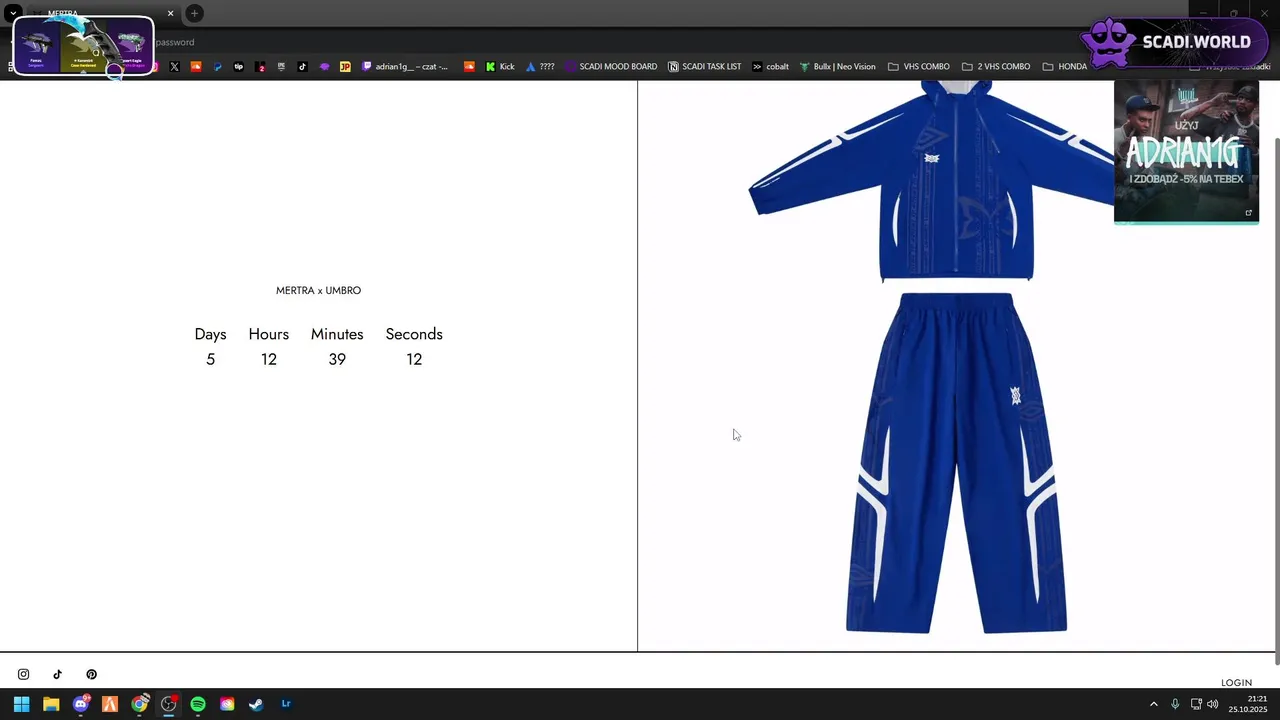This screenshot has height=720, width=1280.
Task: Click the ADRIAN1G Tebex promo banner
Action: [1186, 152]
